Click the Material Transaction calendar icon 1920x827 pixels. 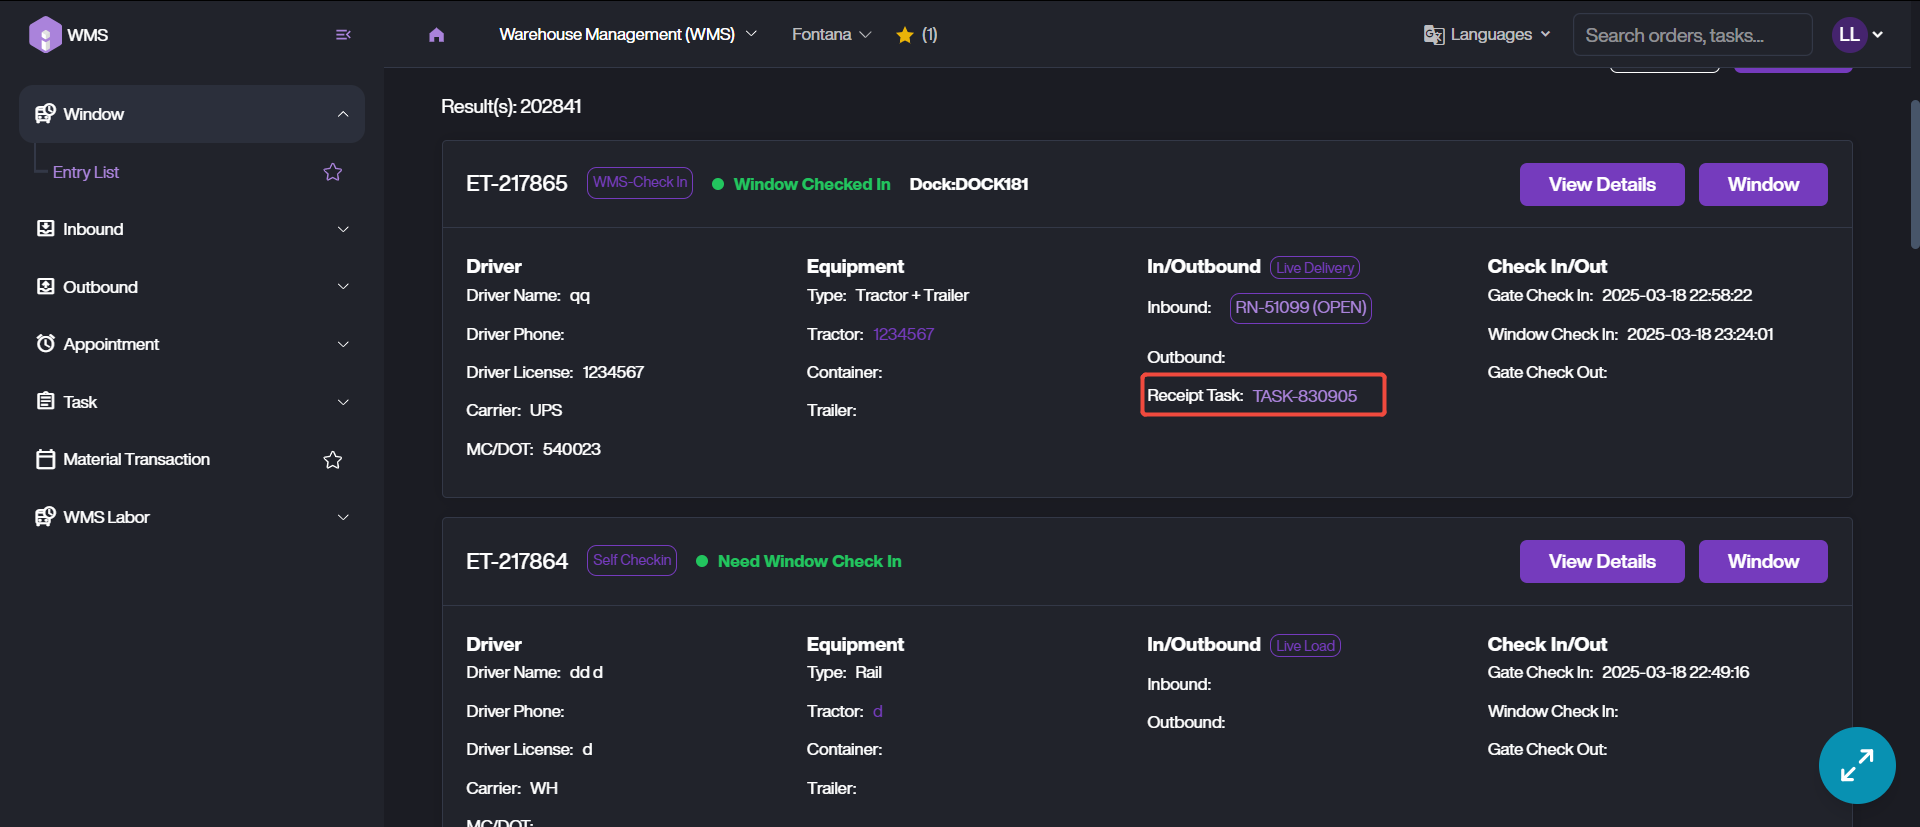45,459
